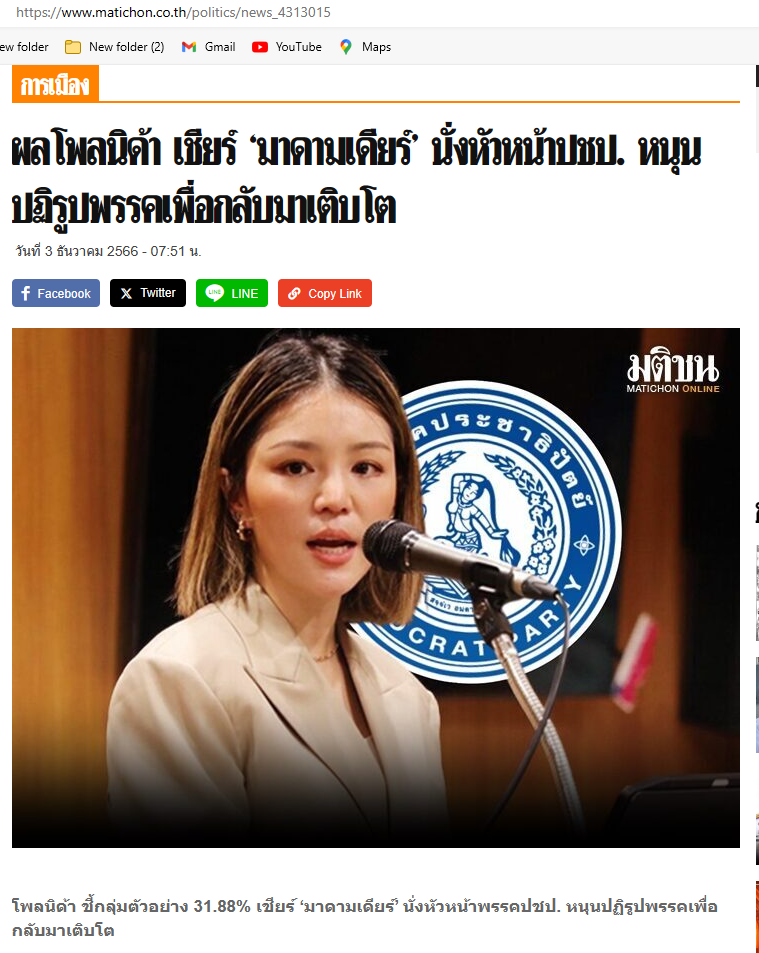Open the Maps pin bookmark icon
The width and height of the screenshot is (759, 953).
(x=346, y=47)
